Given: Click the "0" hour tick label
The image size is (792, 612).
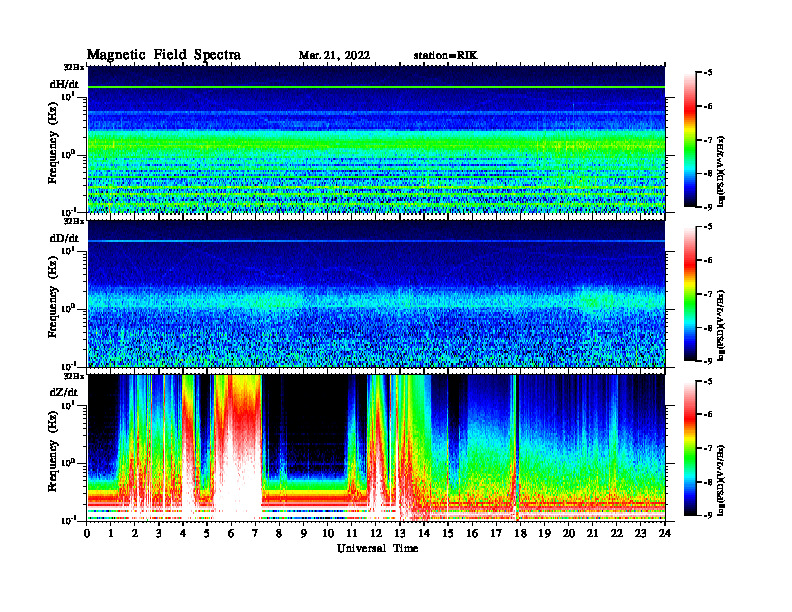Looking at the screenshot, I should [x=87, y=533].
